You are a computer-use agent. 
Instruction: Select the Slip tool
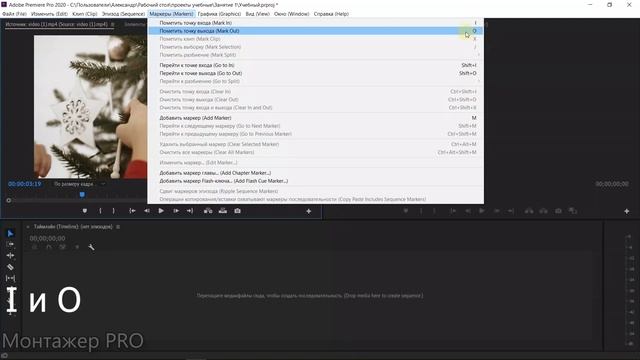tap(10, 278)
